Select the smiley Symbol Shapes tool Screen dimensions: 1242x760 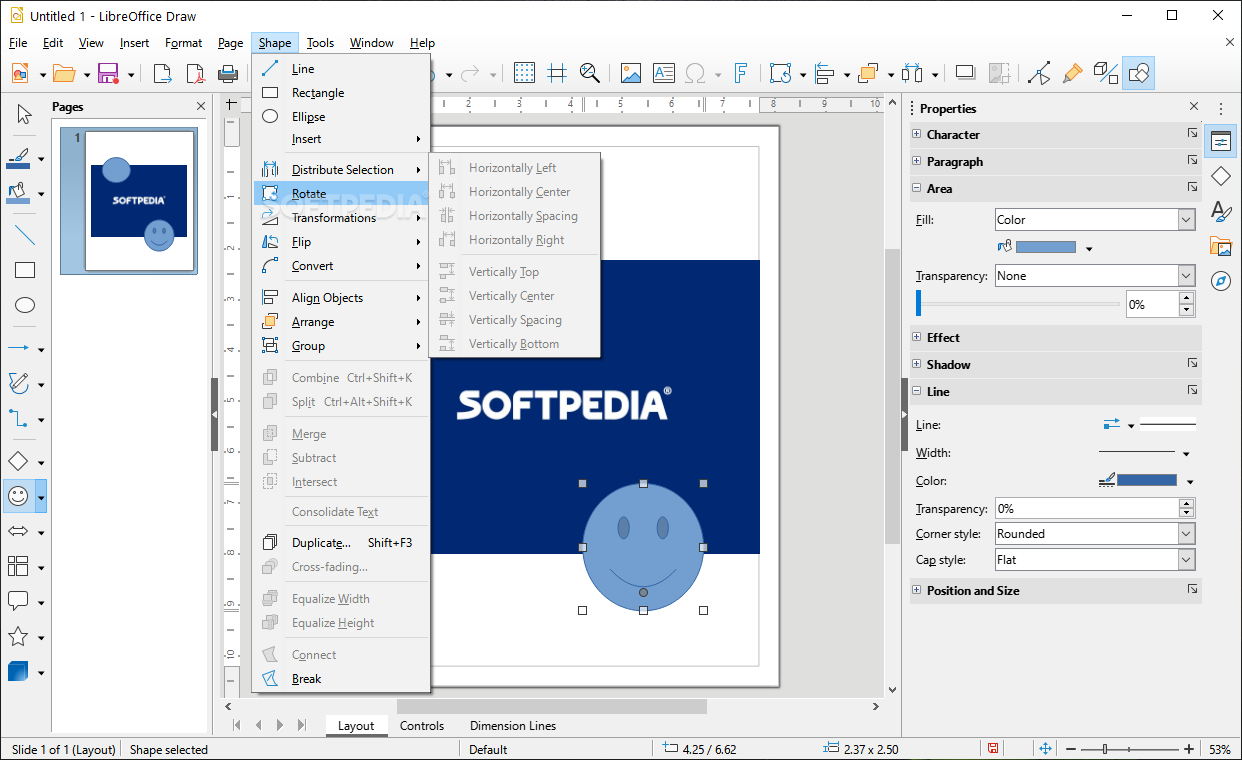(x=18, y=496)
